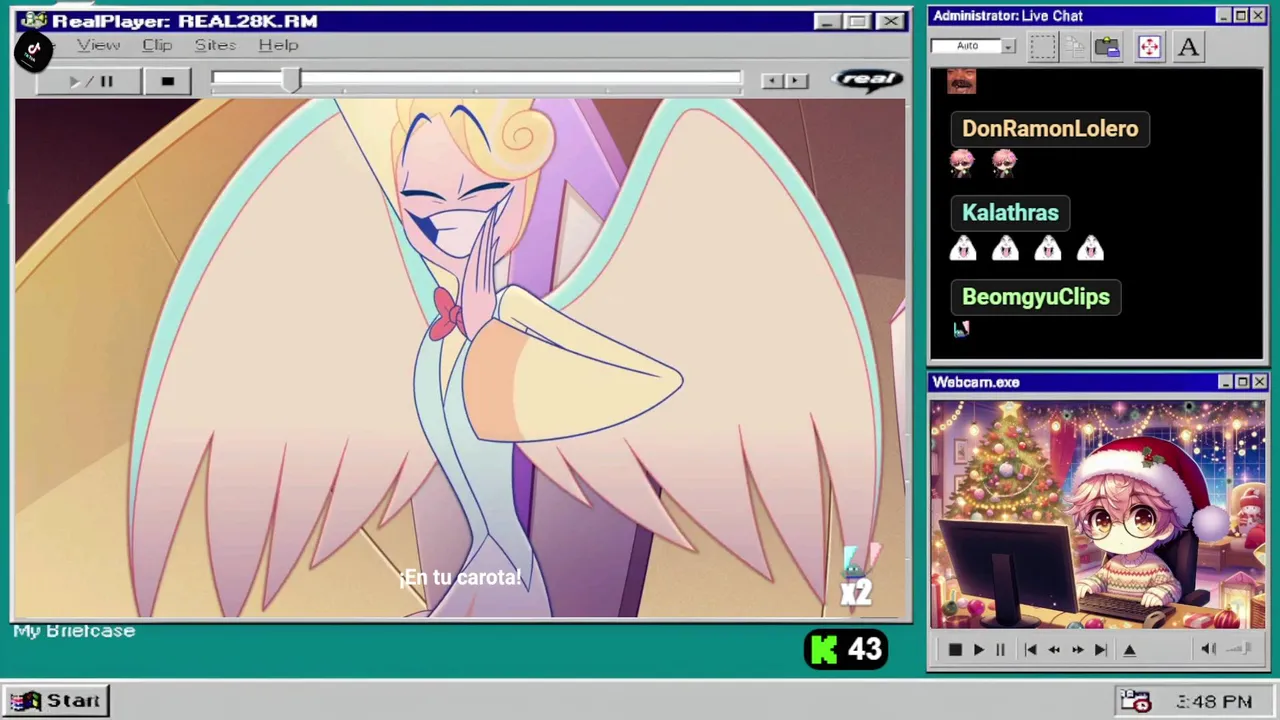The height and width of the screenshot is (720, 1280).
Task: Click the copy documents icon in Live Chat
Action: click(x=1074, y=47)
